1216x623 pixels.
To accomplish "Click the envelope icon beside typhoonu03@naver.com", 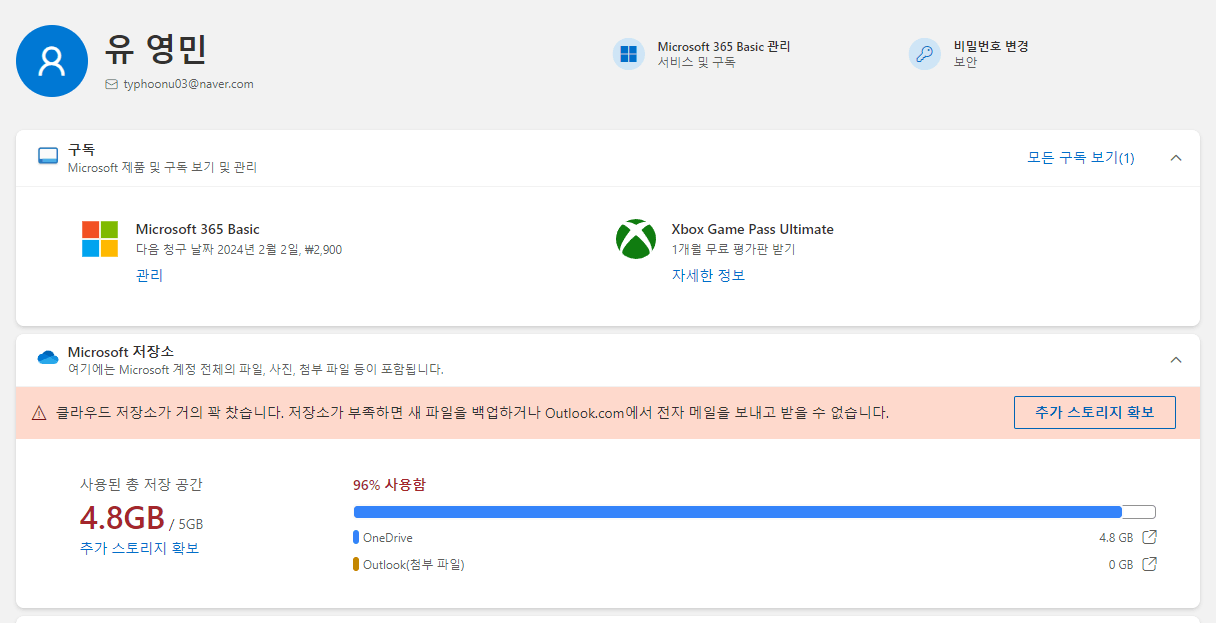I will [111, 84].
